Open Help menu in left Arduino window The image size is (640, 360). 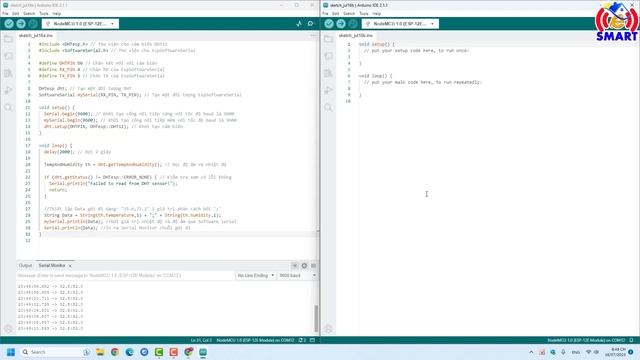tap(57, 13)
